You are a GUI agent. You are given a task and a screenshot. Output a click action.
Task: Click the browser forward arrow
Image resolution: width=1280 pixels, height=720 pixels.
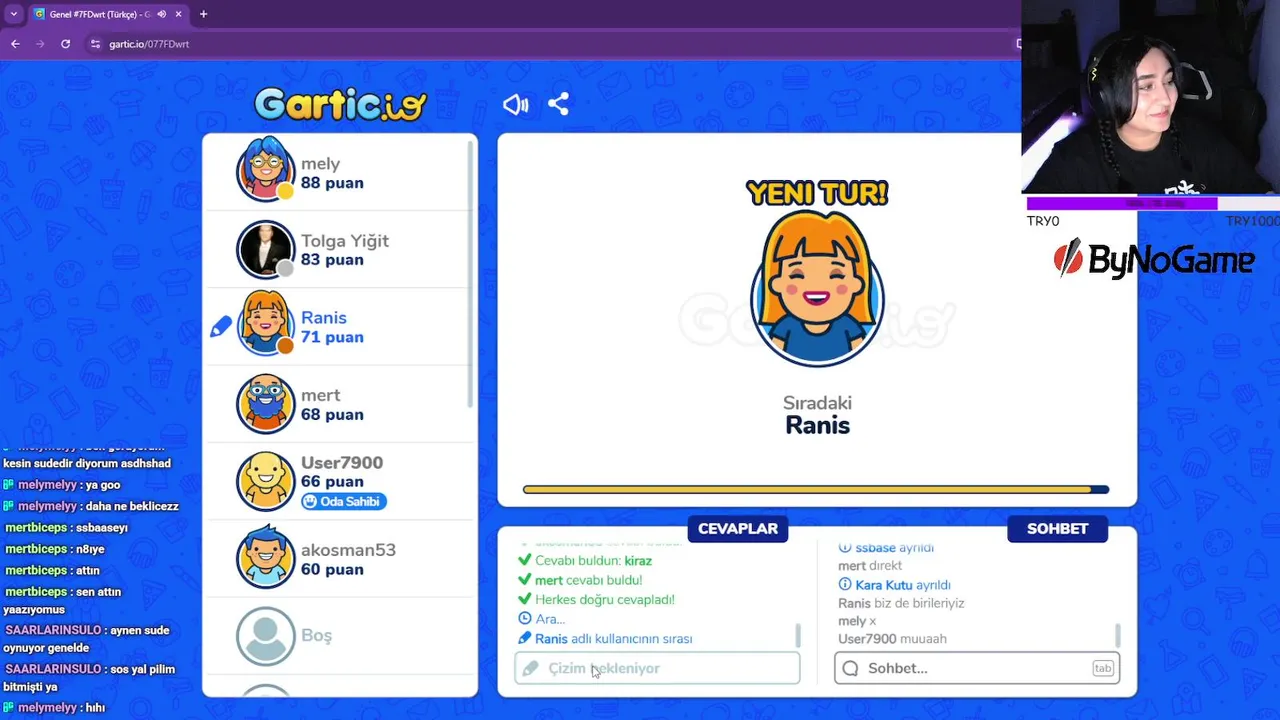(40, 44)
